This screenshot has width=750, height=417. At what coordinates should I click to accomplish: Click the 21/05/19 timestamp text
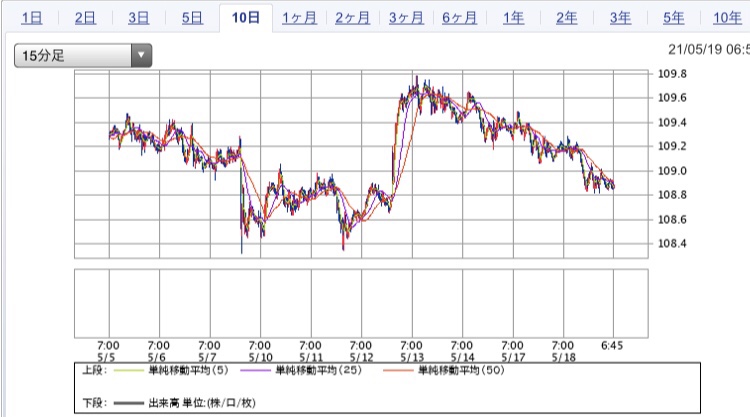tap(708, 49)
